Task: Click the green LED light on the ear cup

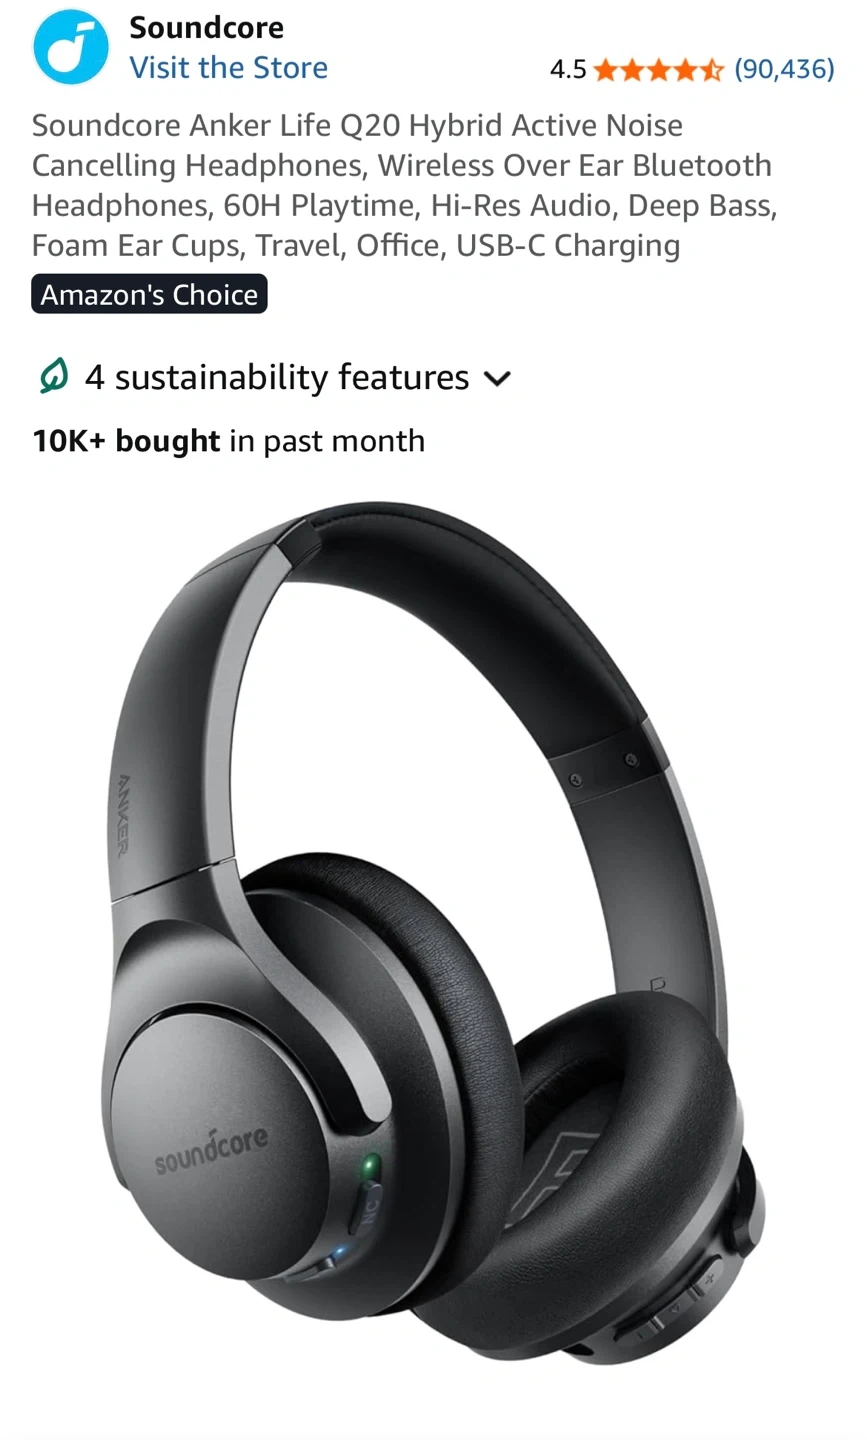Action: 370,1165
